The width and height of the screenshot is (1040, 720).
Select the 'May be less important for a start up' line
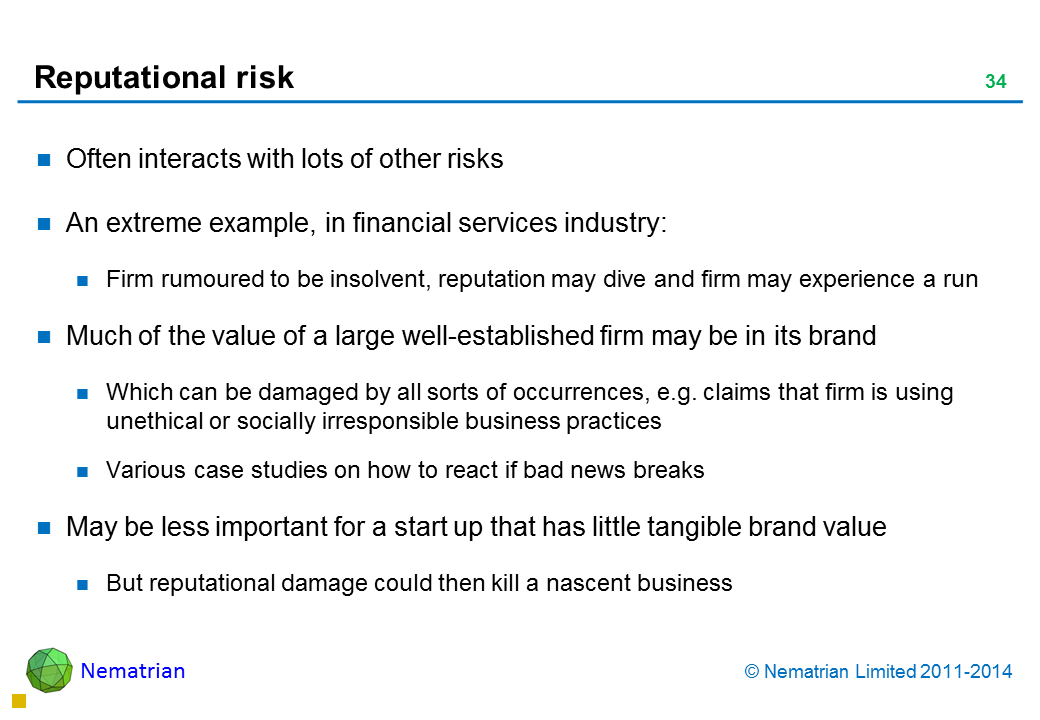476,527
